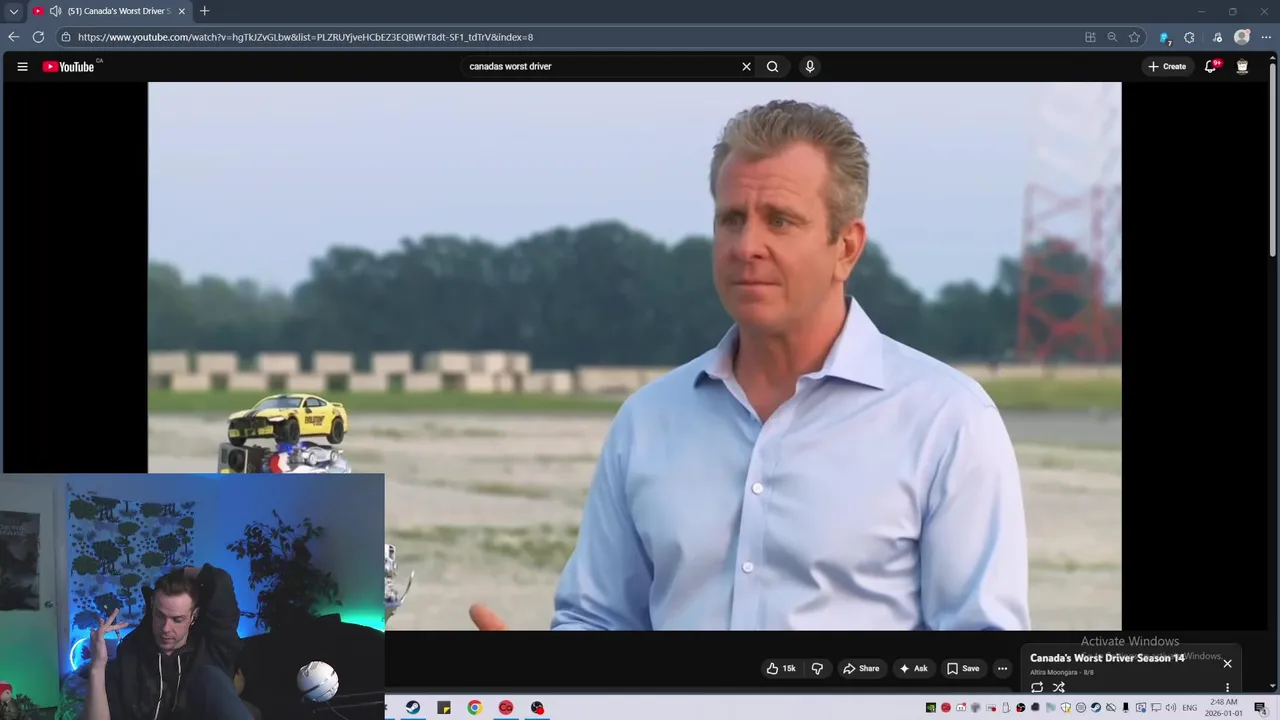Open the volume speaker tray icon
The image size is (1280, 720).
[x=1171, y=708]
